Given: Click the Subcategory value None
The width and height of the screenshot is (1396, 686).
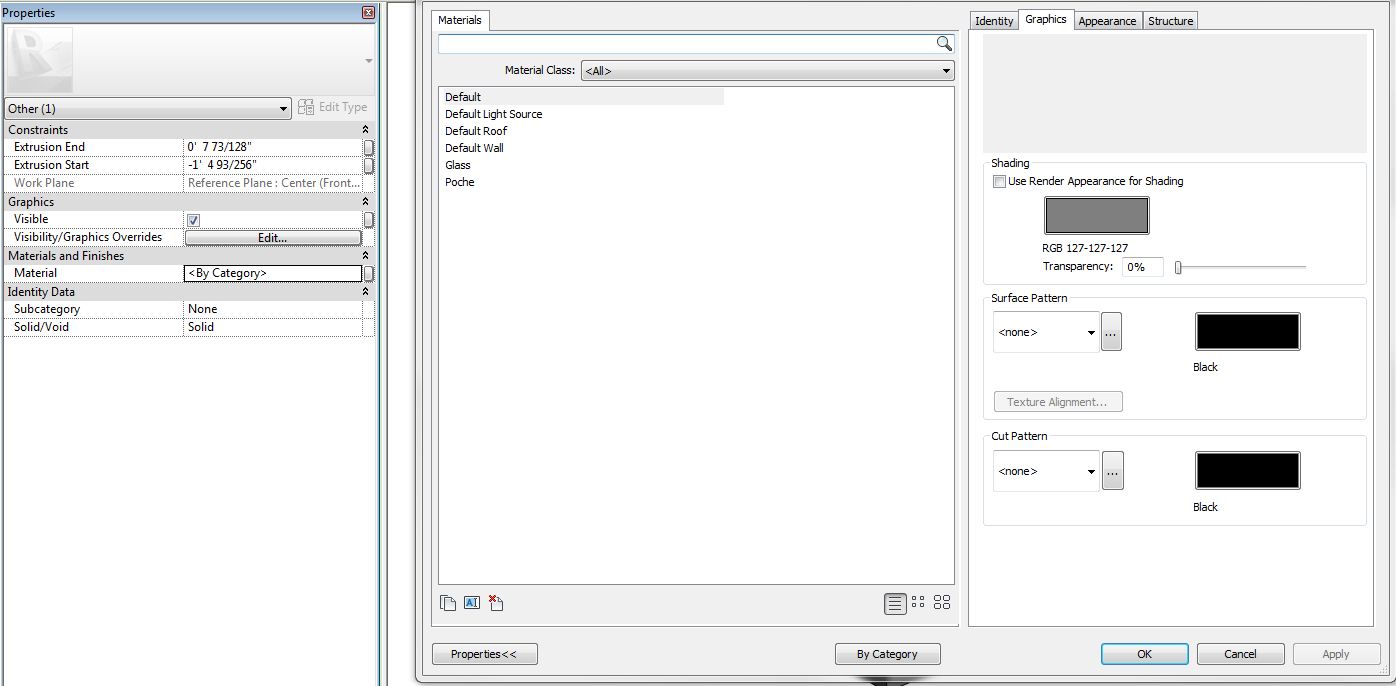Looking at the screenshot, I should [x=273, y=309].
